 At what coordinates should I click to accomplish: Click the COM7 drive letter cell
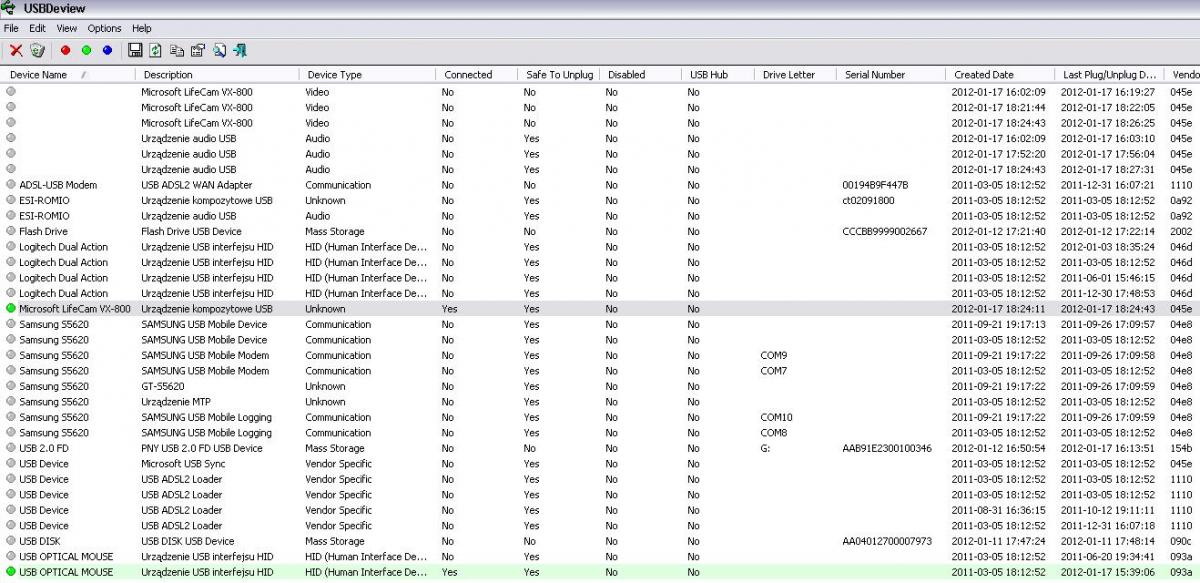coord(774,371)
